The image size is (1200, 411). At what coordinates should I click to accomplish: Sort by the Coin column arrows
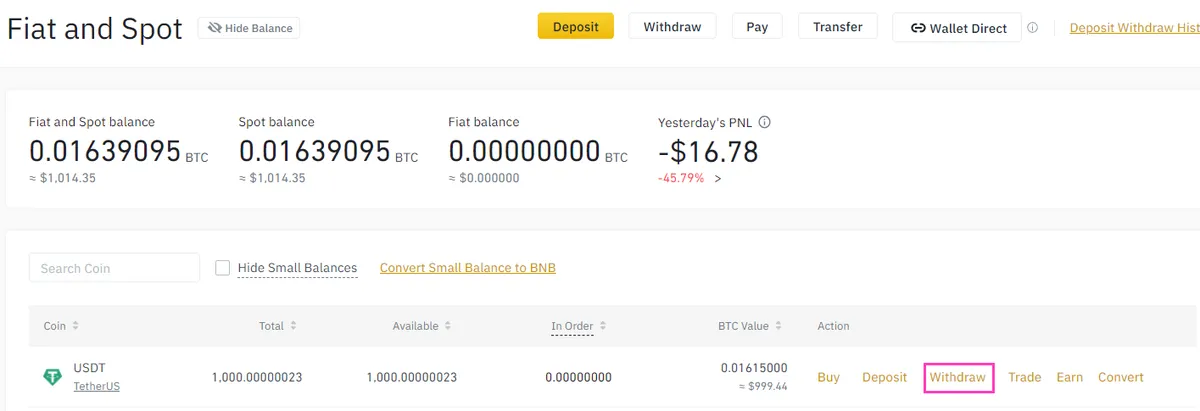(x=75, y=326)
